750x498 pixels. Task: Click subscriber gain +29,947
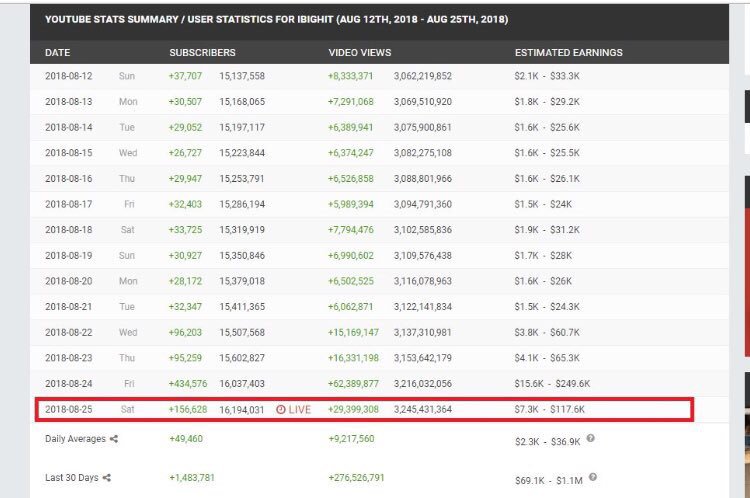point(185,178)
